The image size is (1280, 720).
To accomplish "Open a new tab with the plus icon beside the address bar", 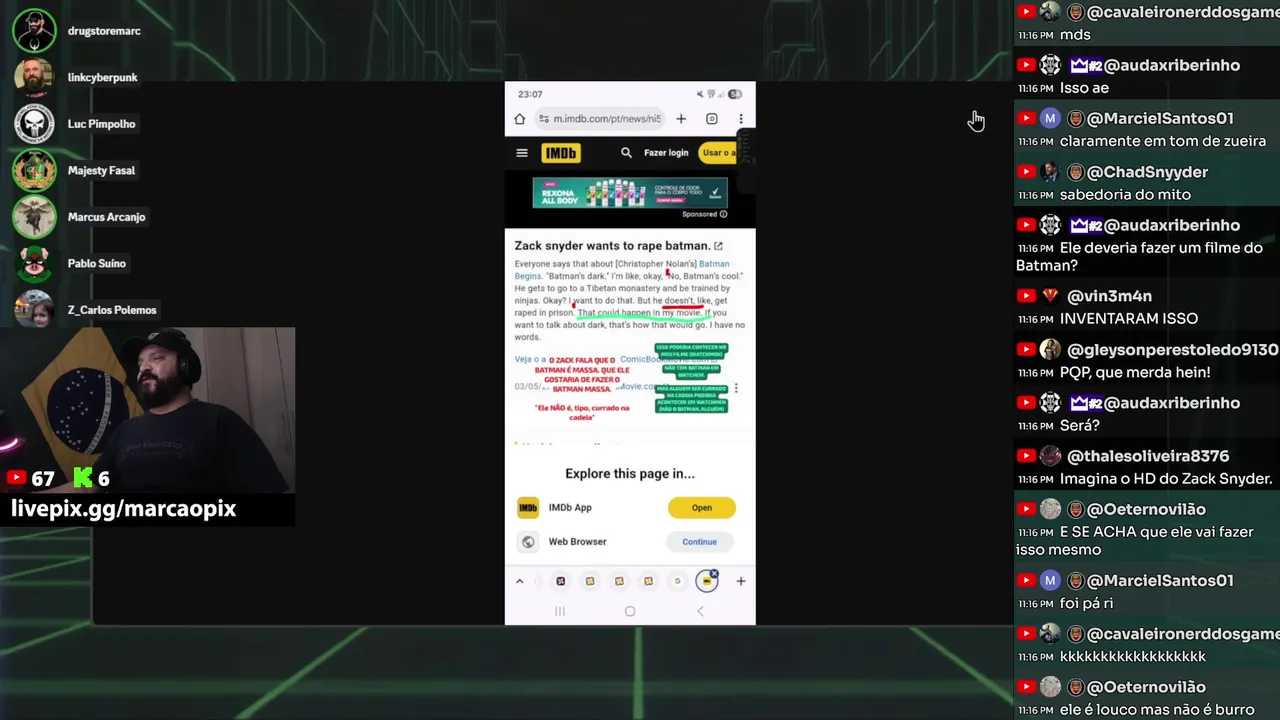I will (681, 119).
